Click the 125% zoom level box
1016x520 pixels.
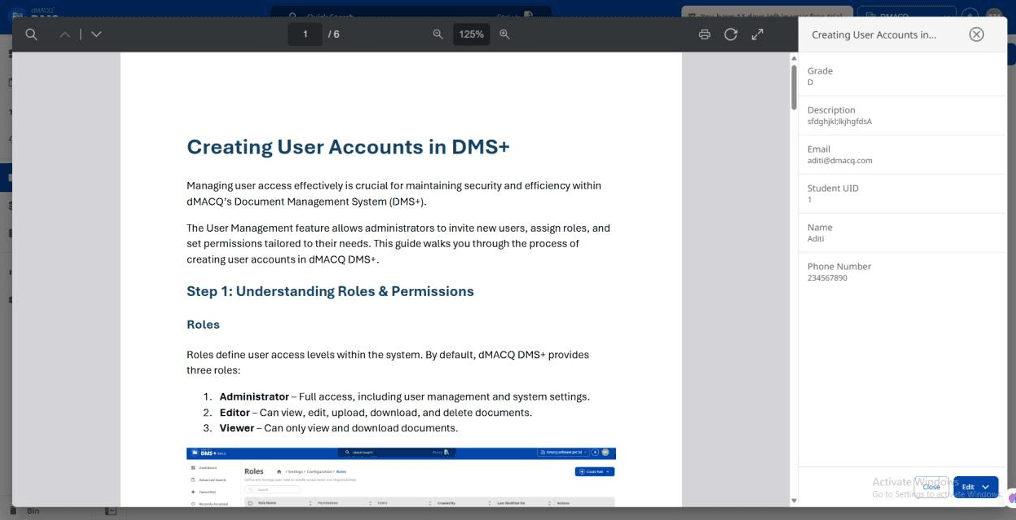[x=471, y=34]
